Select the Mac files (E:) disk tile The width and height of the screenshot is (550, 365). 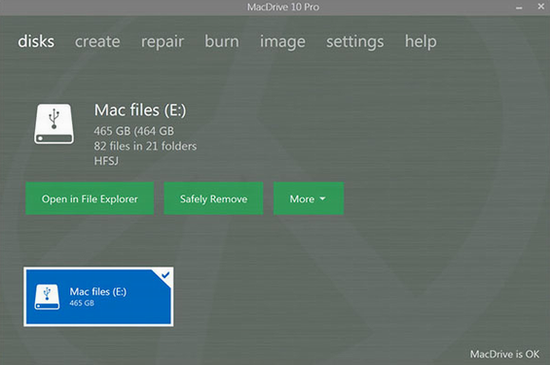tap(99, 297)
